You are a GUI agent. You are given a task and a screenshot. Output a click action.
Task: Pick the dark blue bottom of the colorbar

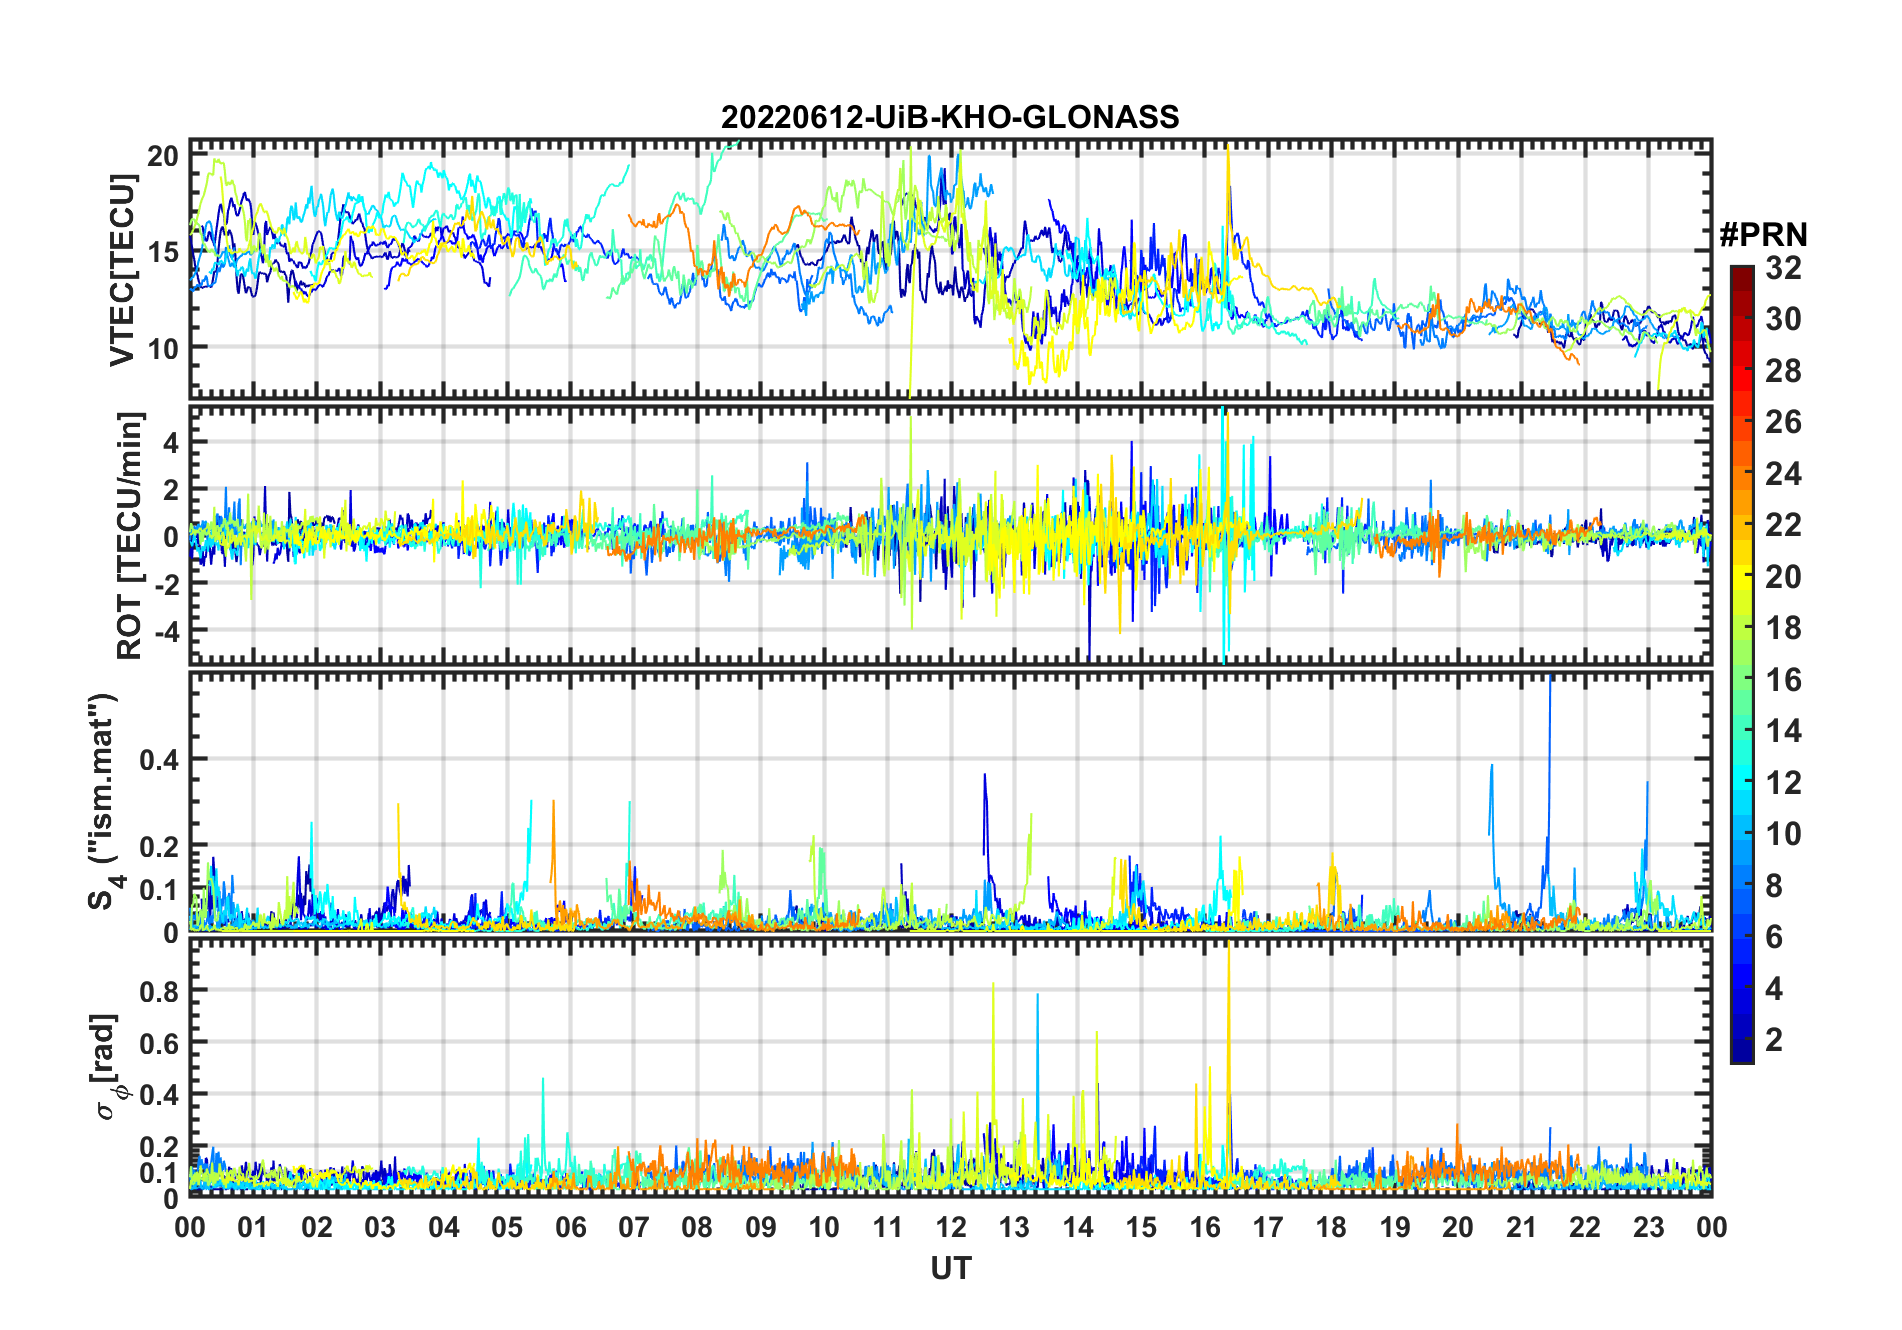click(x=1741, y=1050)
